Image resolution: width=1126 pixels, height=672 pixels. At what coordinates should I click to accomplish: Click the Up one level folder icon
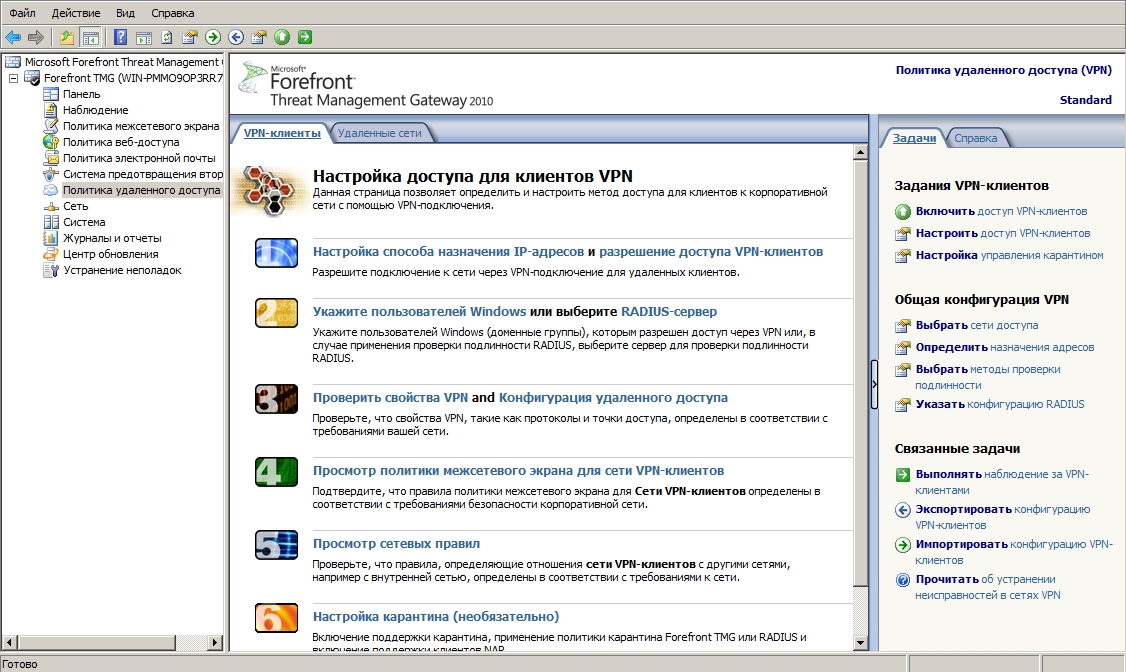[67, 37]
